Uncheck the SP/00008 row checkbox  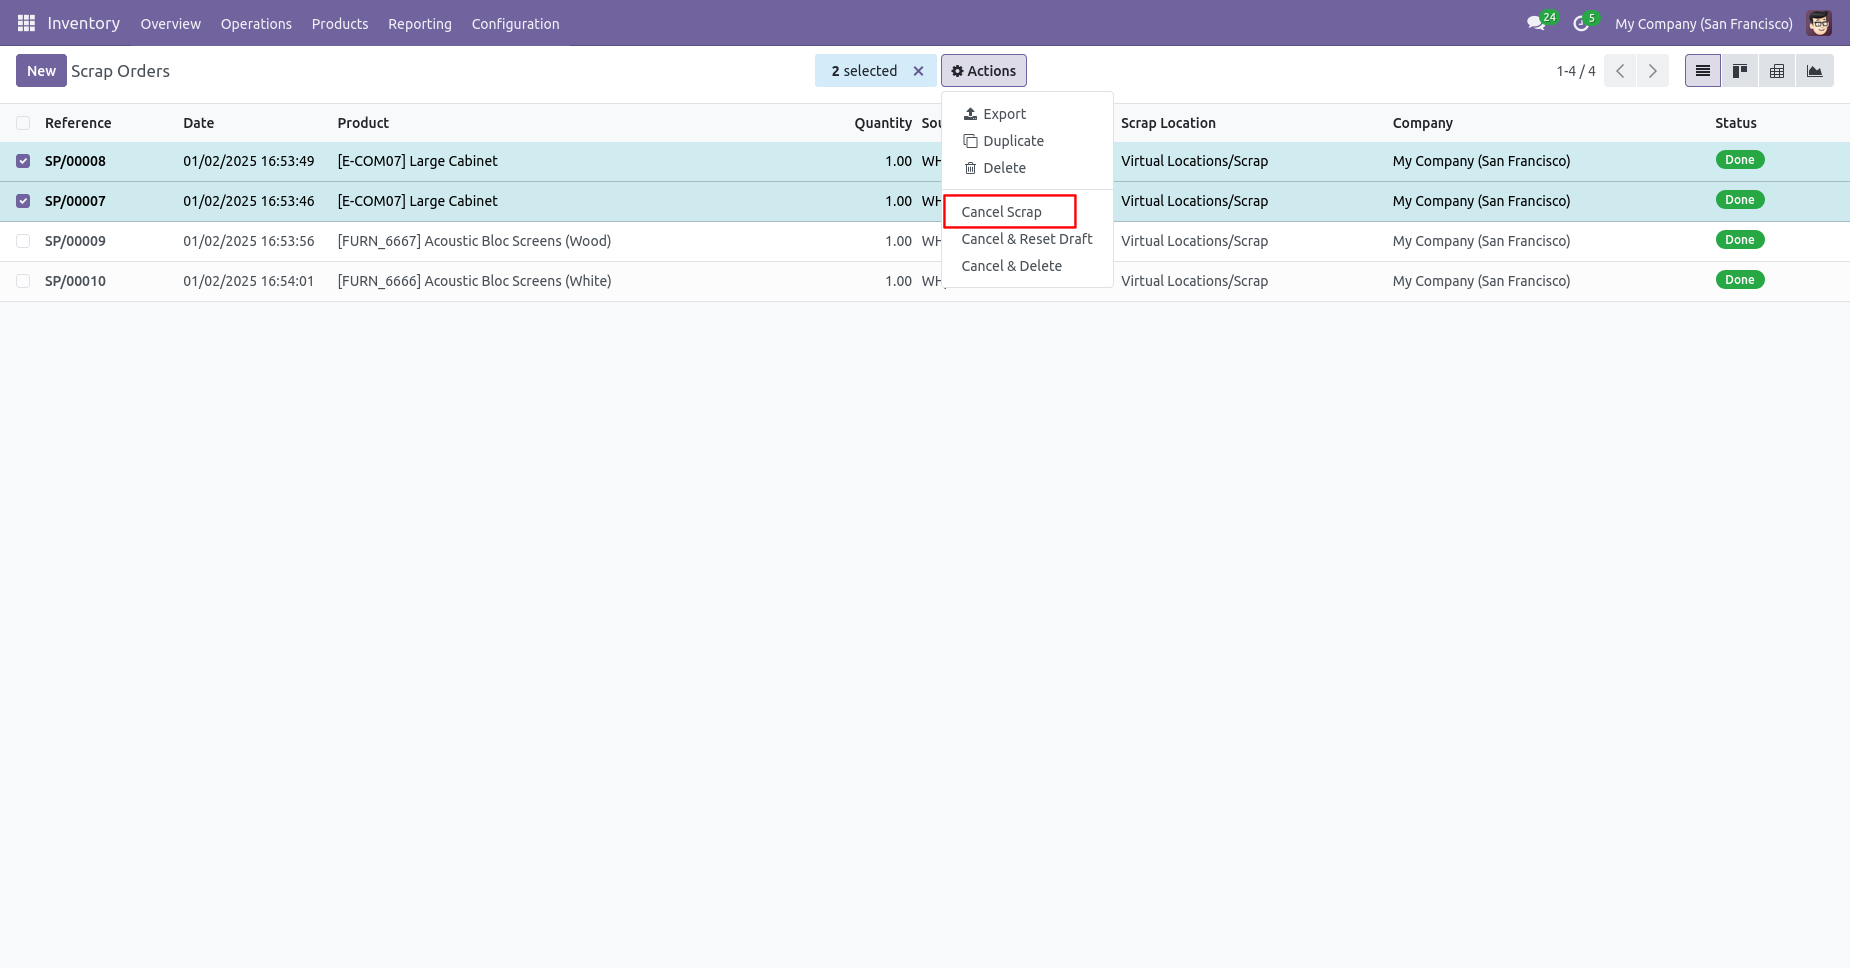pos(23,161)
